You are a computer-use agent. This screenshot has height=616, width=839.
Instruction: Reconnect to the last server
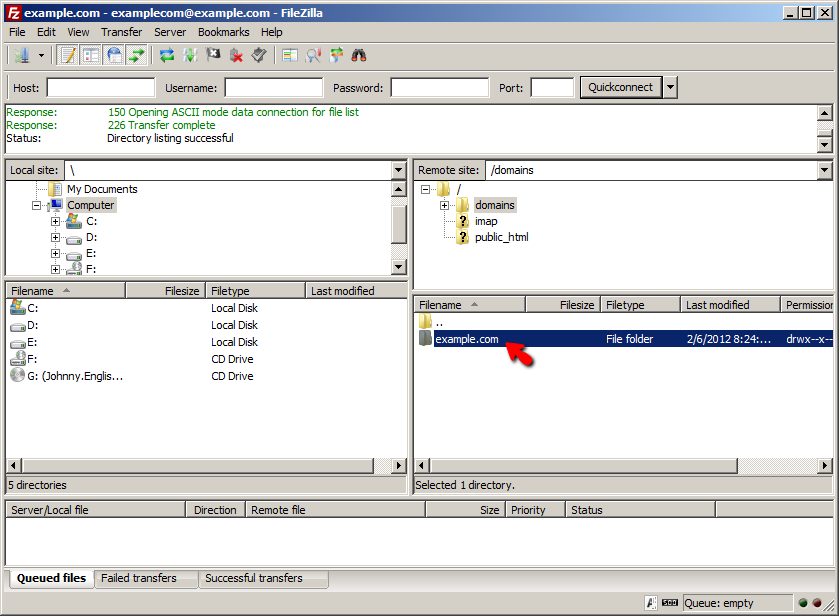coord(259,55)
